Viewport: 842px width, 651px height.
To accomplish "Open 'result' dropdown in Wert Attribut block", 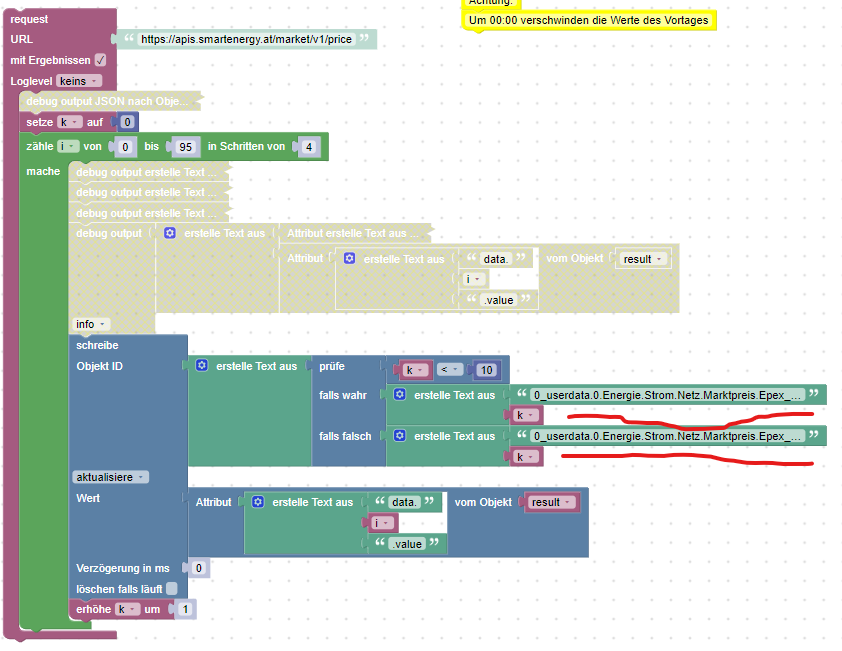I will pyautogui.click(x=551, y=502).
